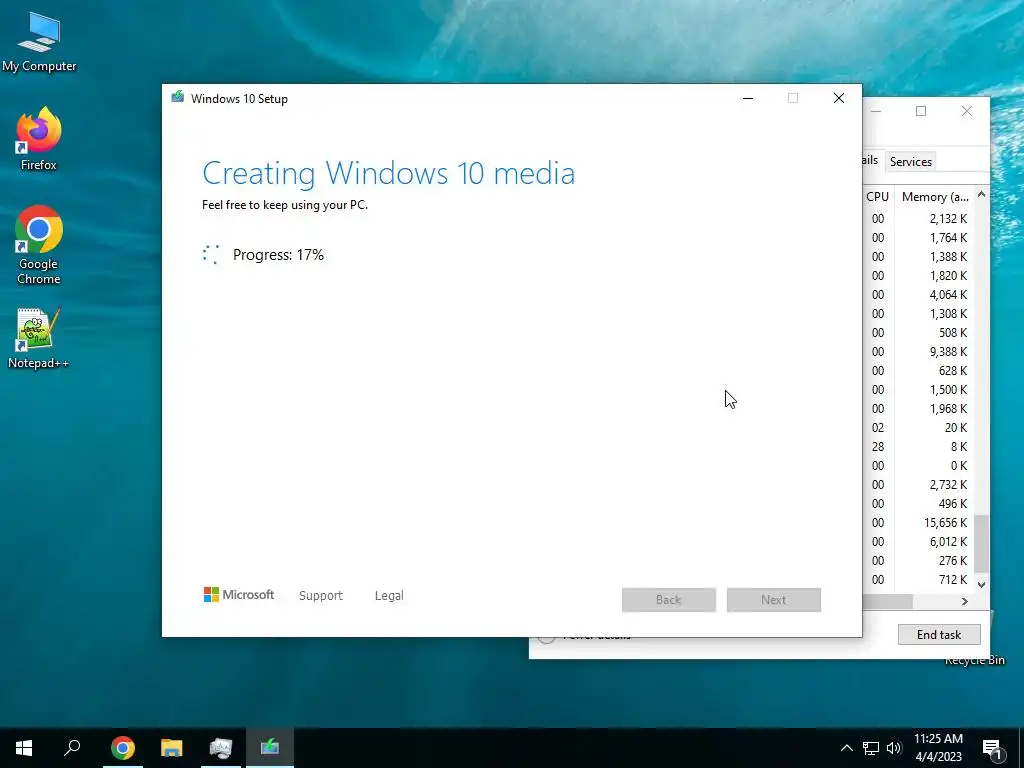
Task: Click End task in Task Manager
Action: (x=939, y=635)
